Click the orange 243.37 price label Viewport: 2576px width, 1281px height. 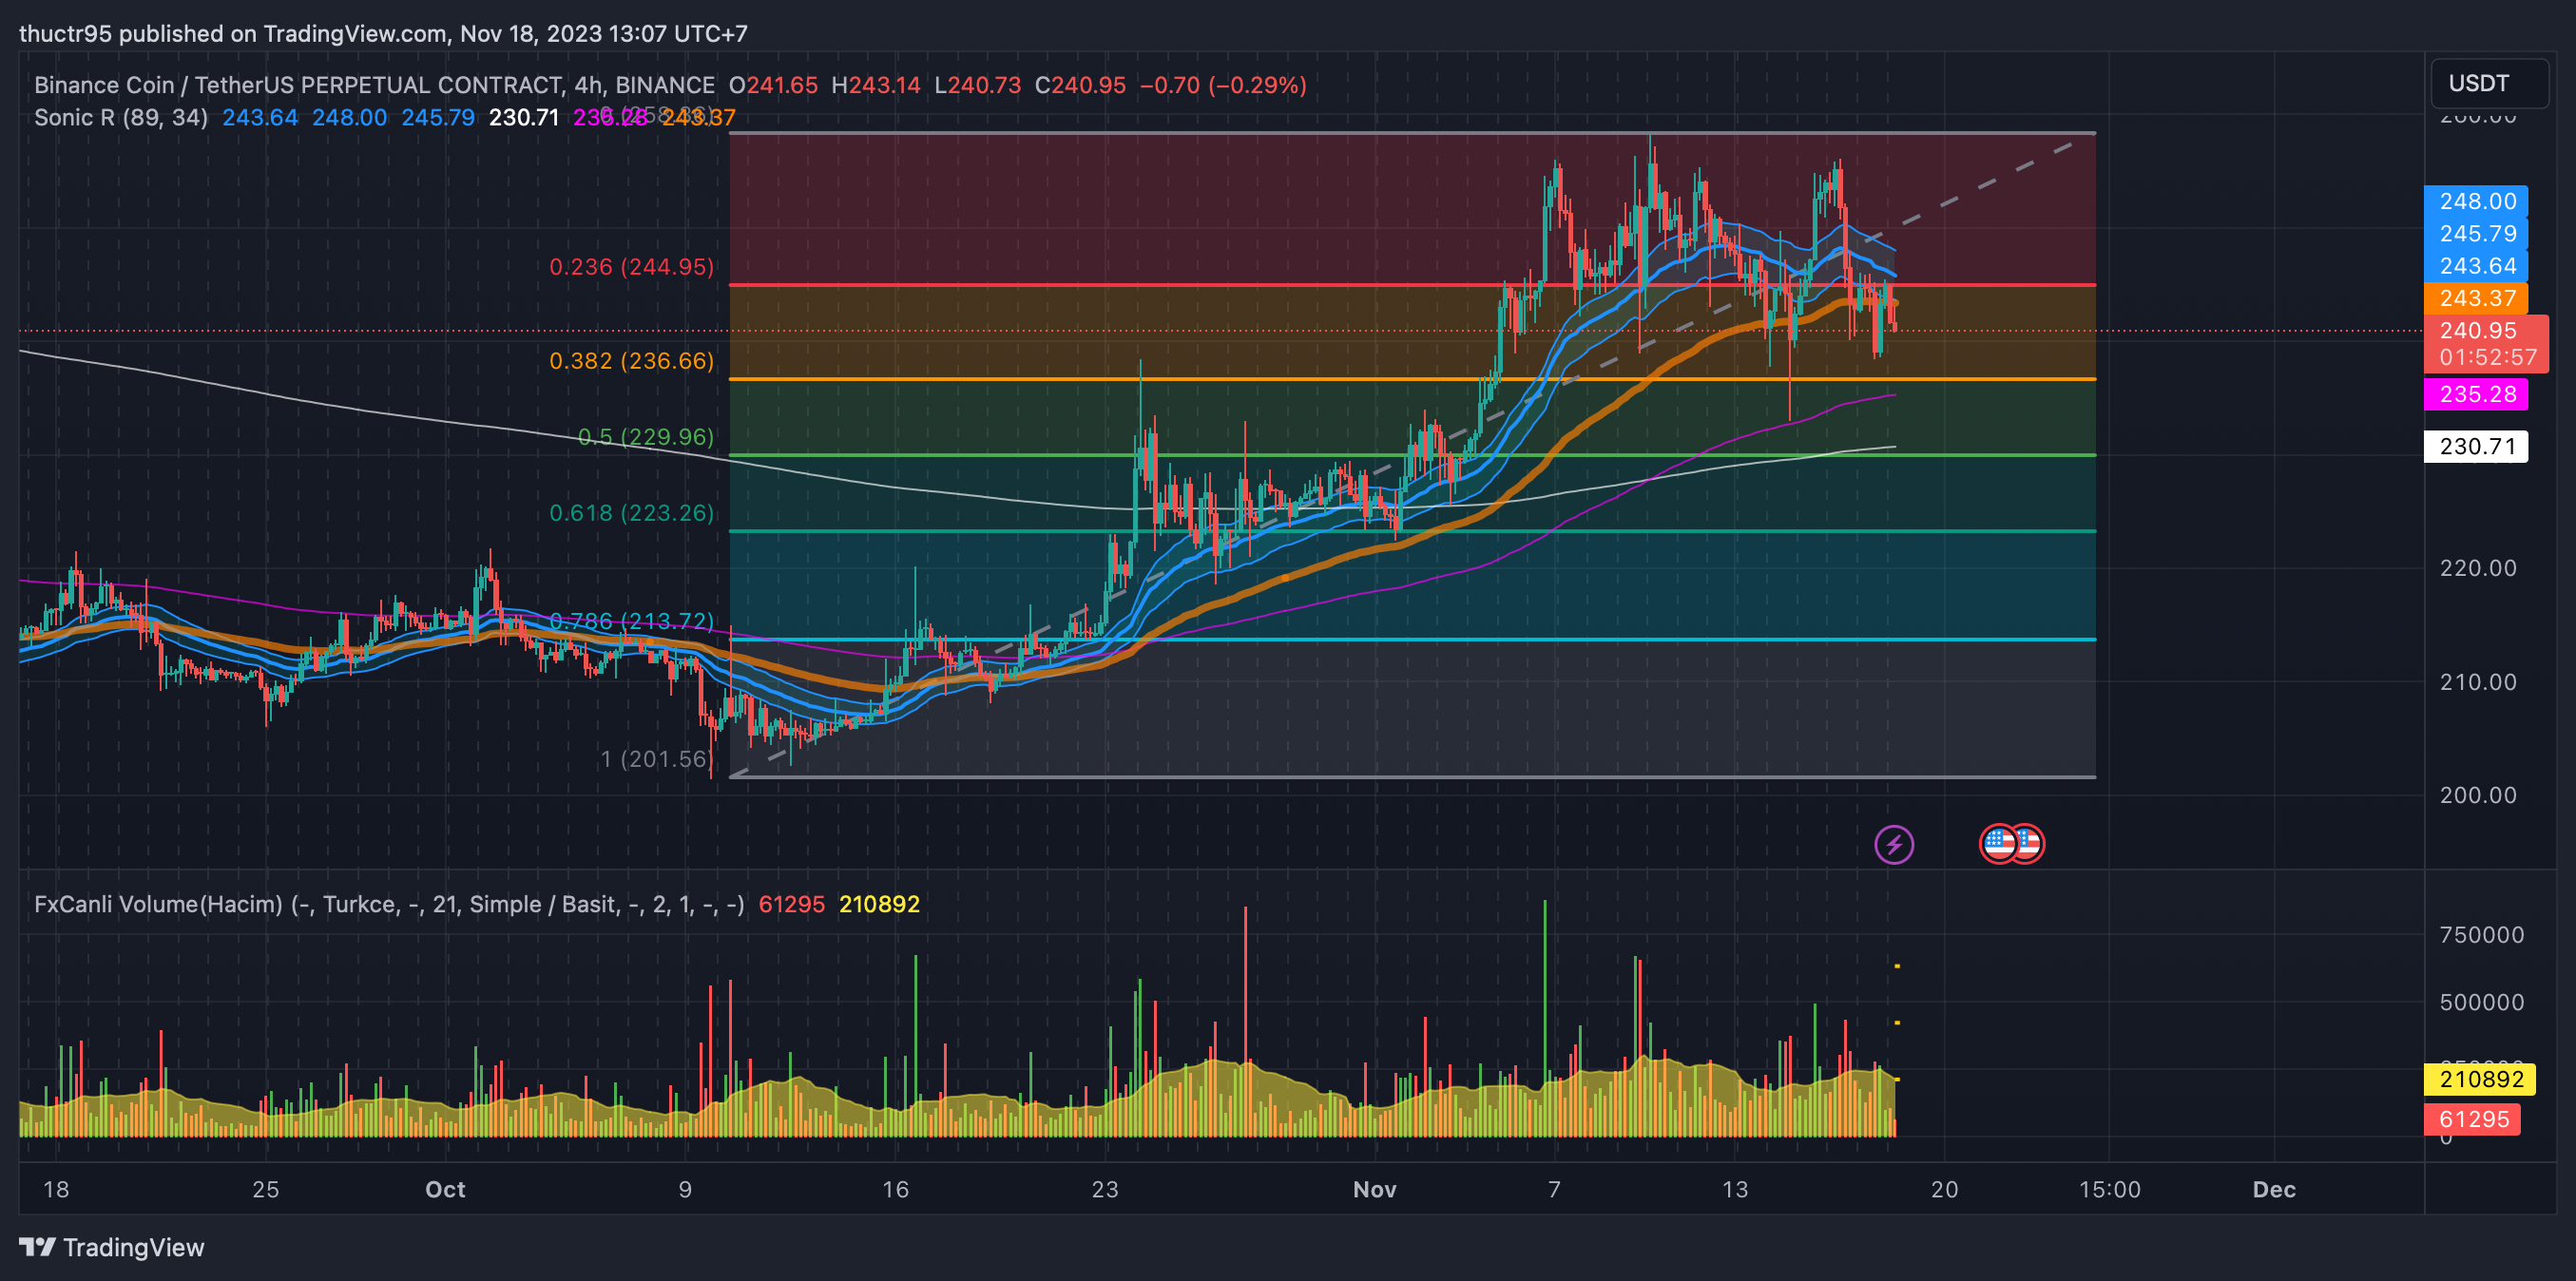pos(2476,298)
